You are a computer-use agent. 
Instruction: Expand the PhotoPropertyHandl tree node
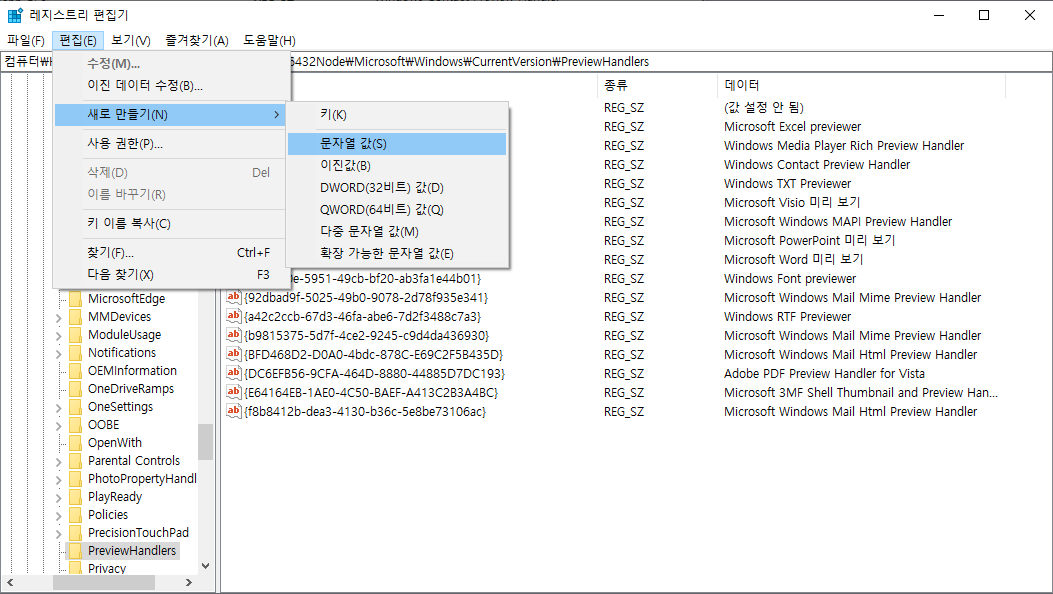(58, 481)
